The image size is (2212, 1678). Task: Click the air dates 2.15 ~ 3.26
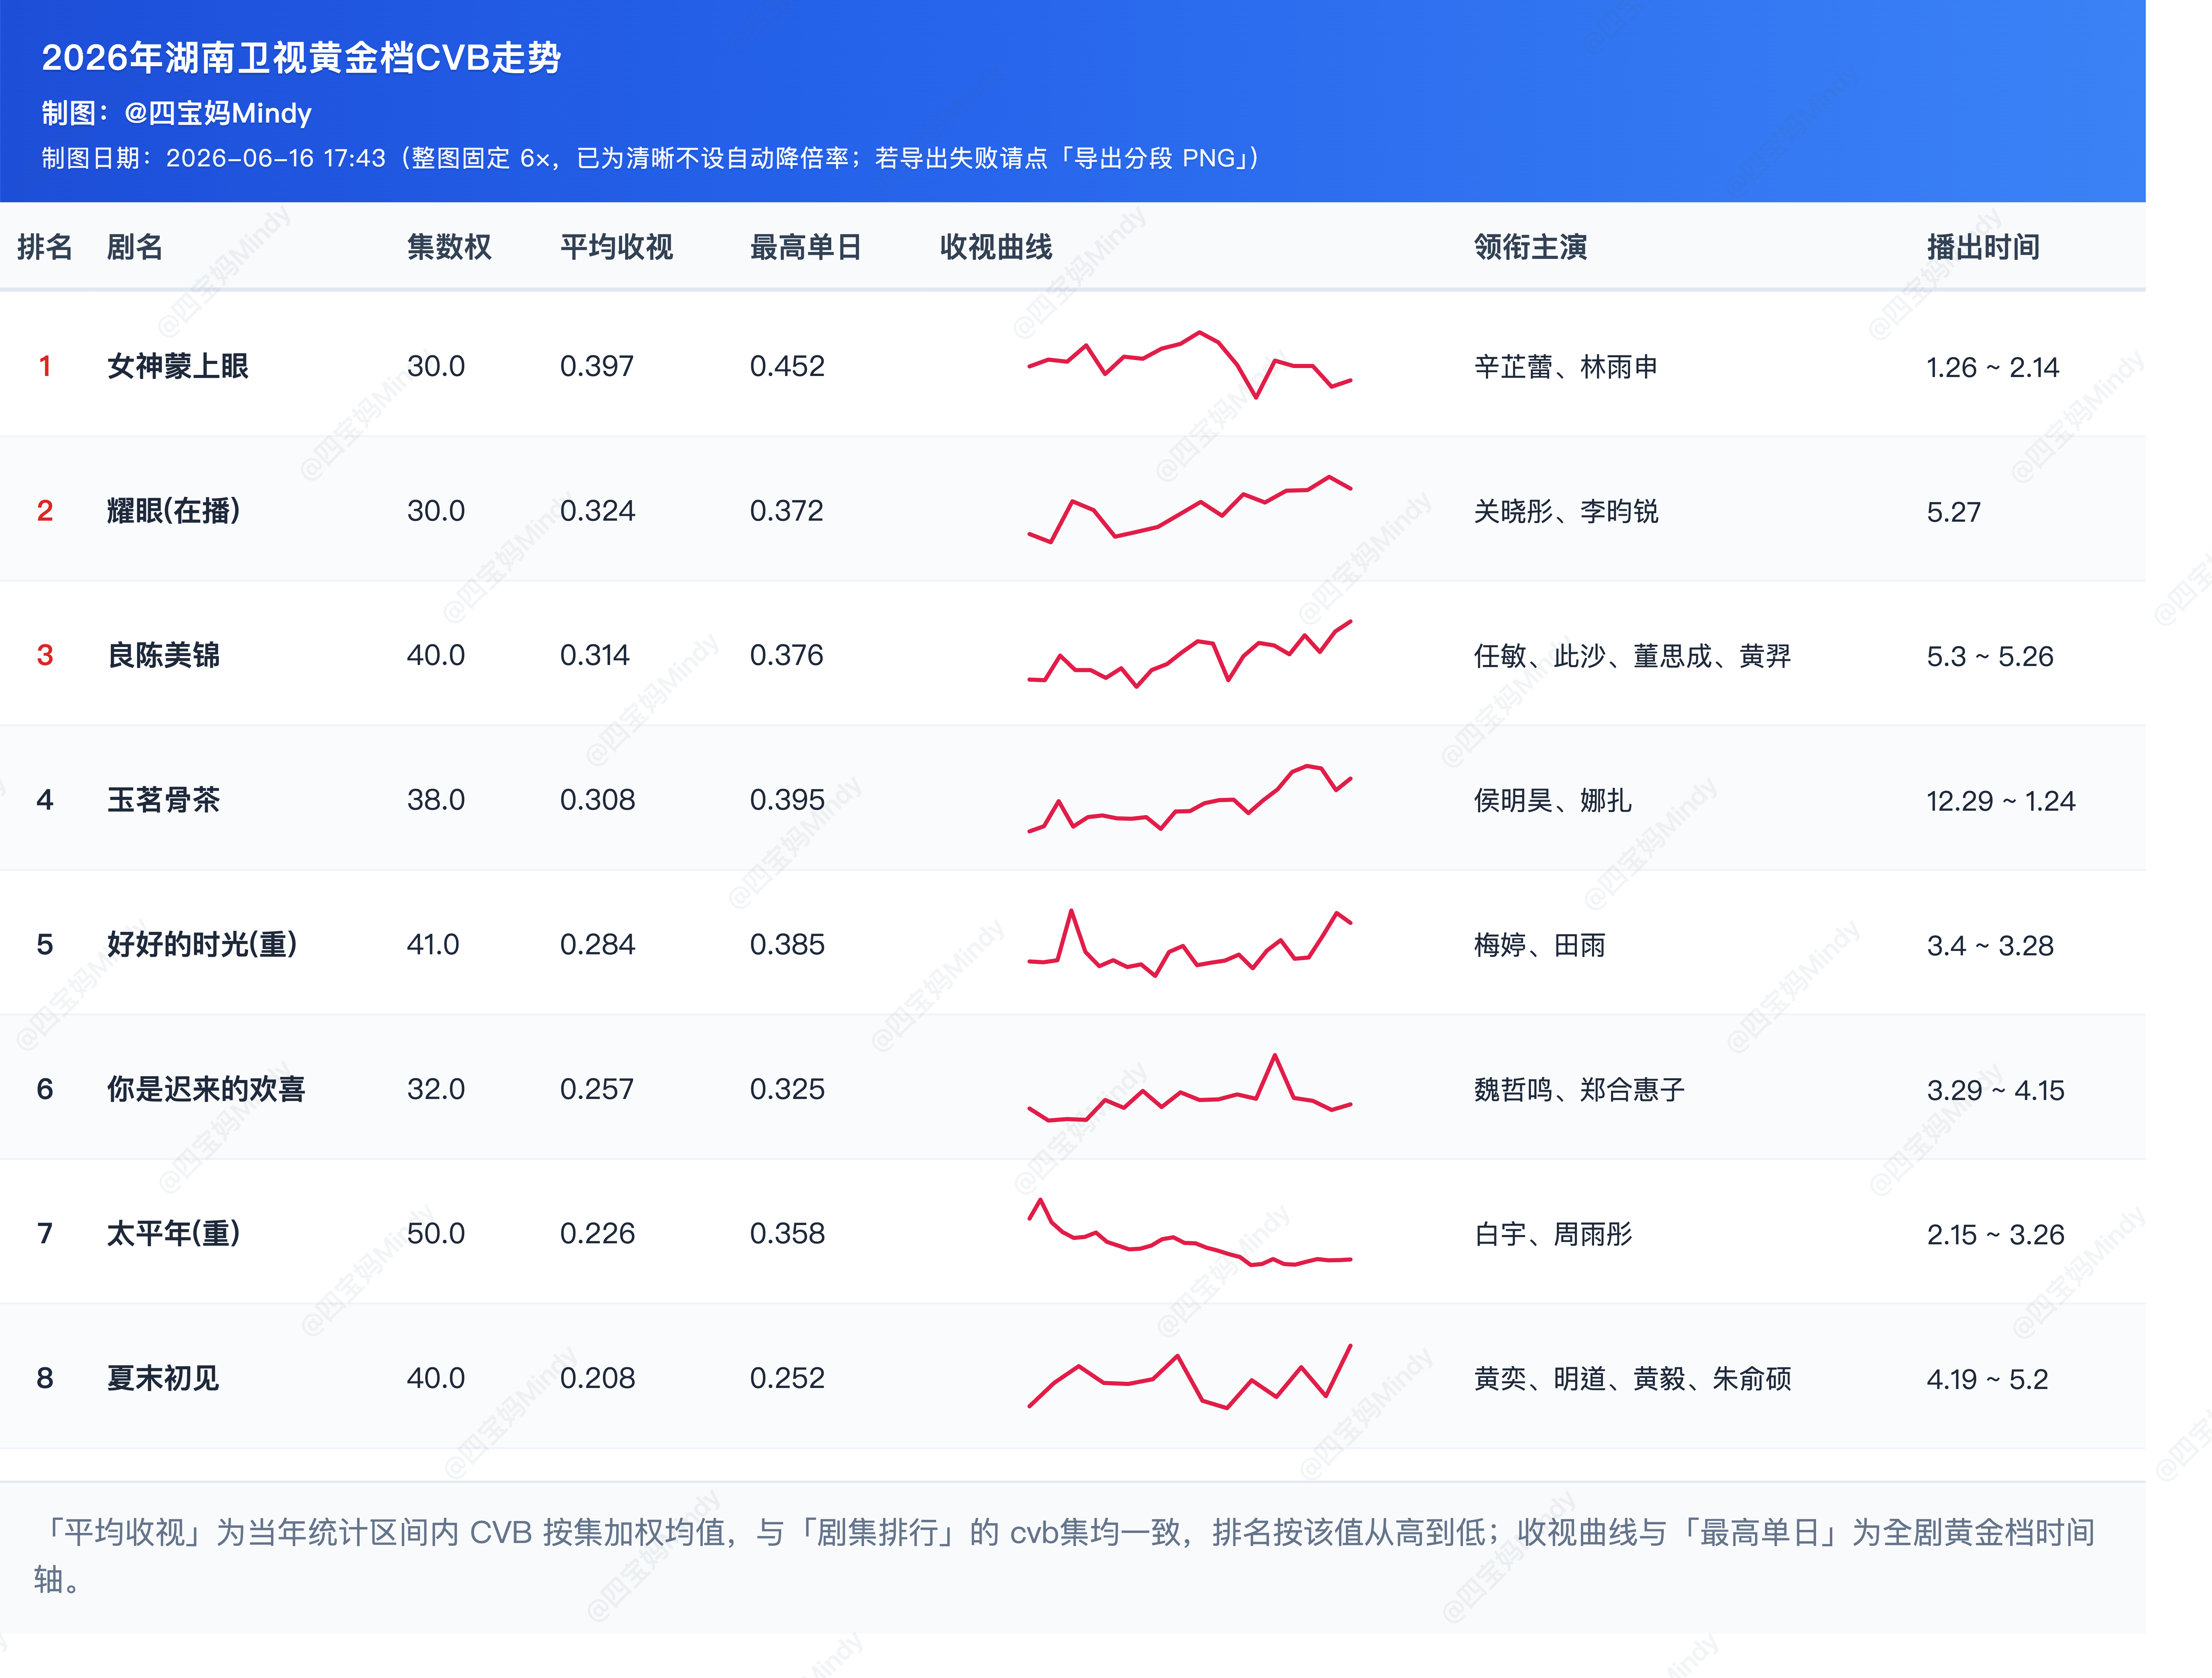pyautogui.click(x=1996, y=1234)
